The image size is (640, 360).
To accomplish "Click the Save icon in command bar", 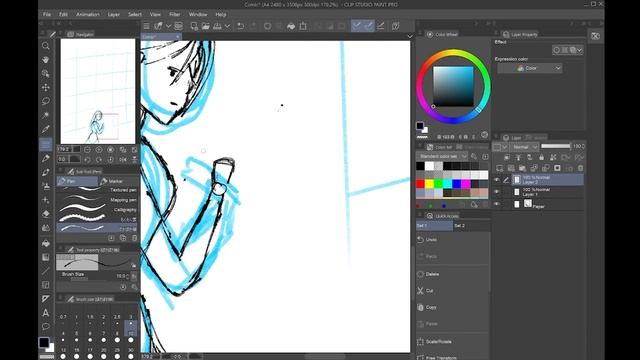I will coord(218,26).
